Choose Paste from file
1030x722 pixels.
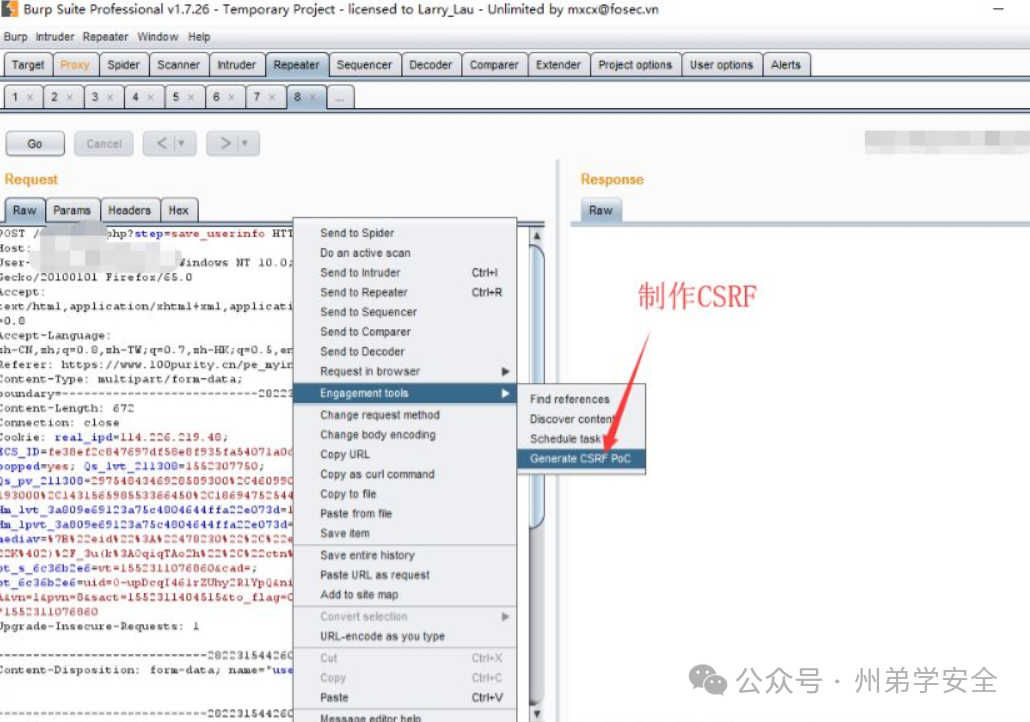[405, 514]
